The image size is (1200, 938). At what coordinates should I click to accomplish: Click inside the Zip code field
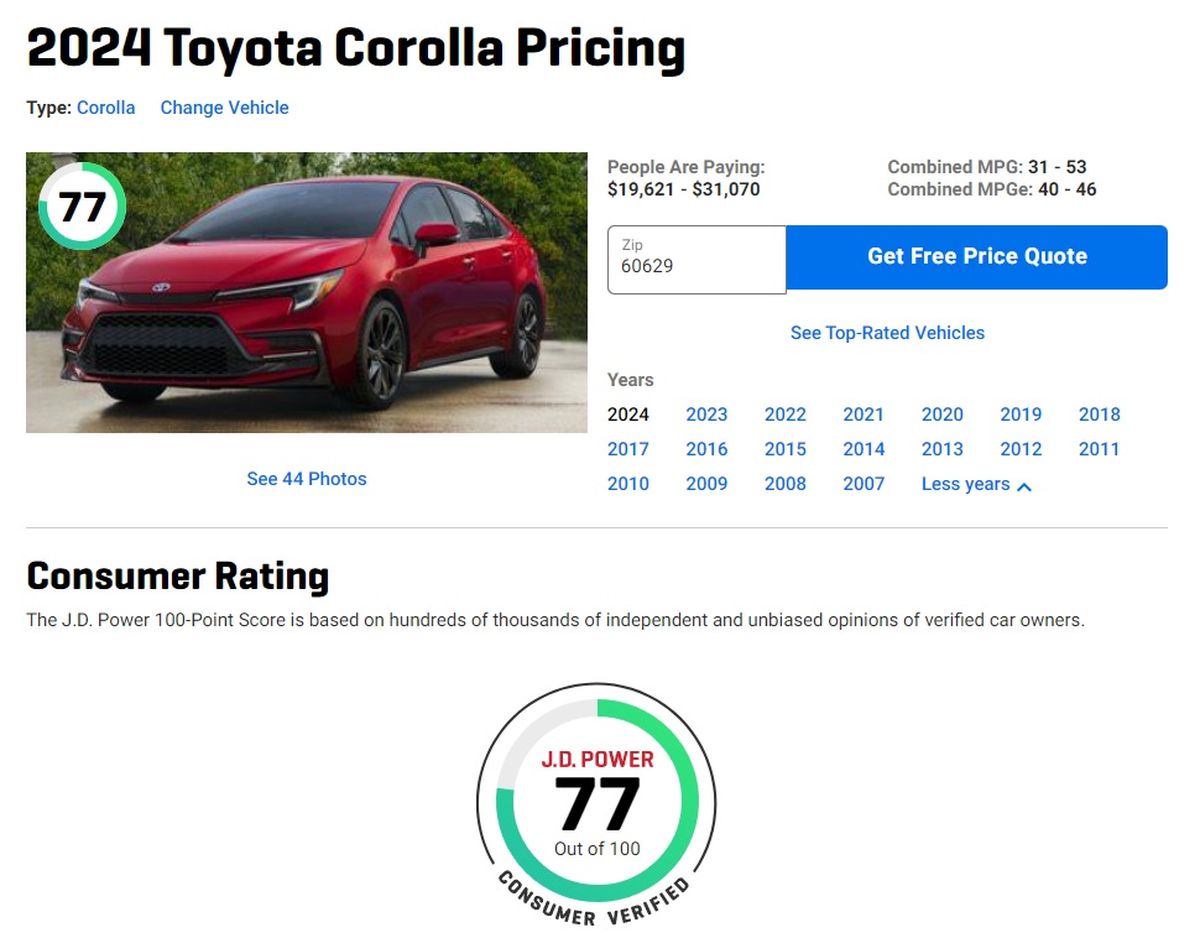(x=696, y=265)
